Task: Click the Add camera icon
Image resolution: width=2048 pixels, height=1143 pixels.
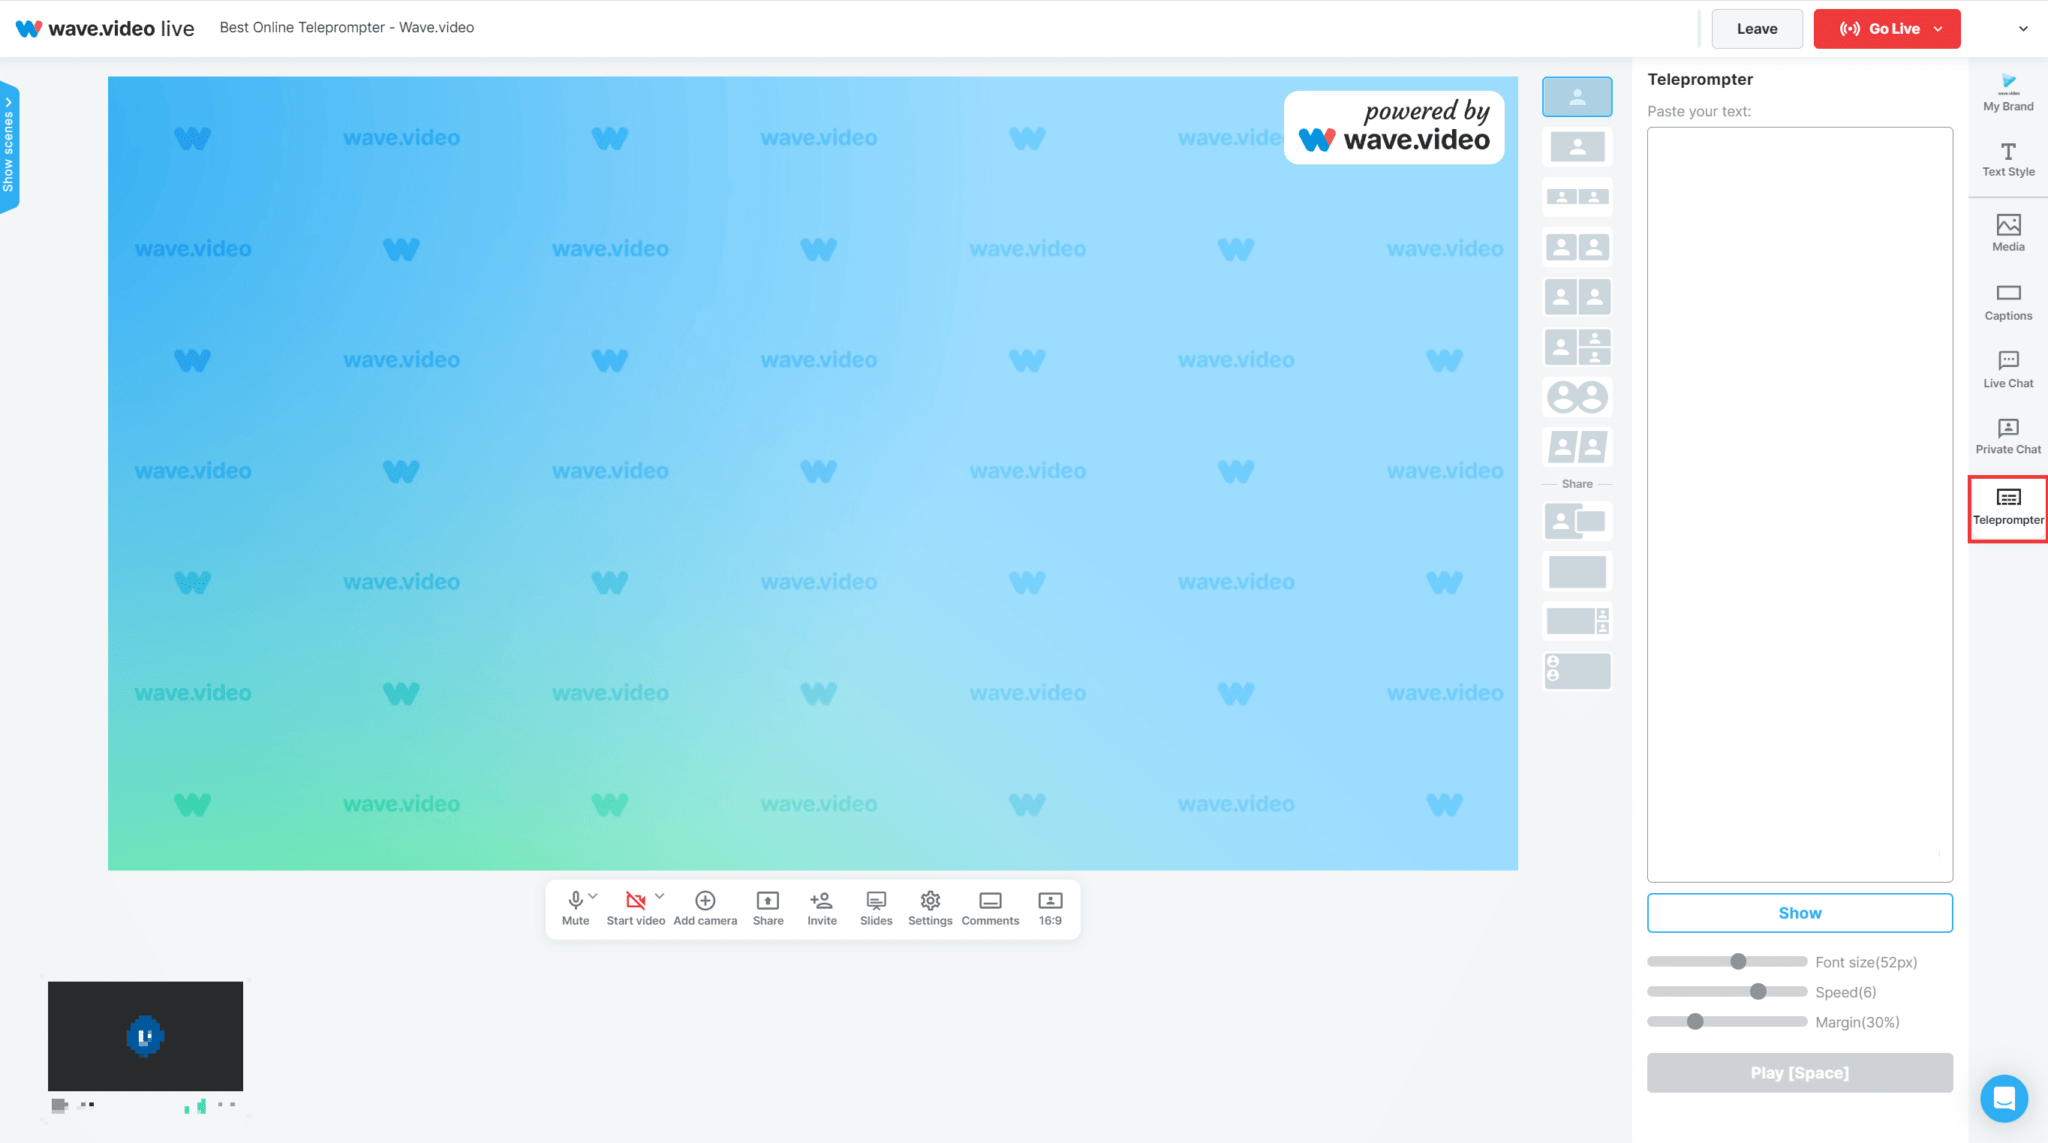Action: pos(705,907)
